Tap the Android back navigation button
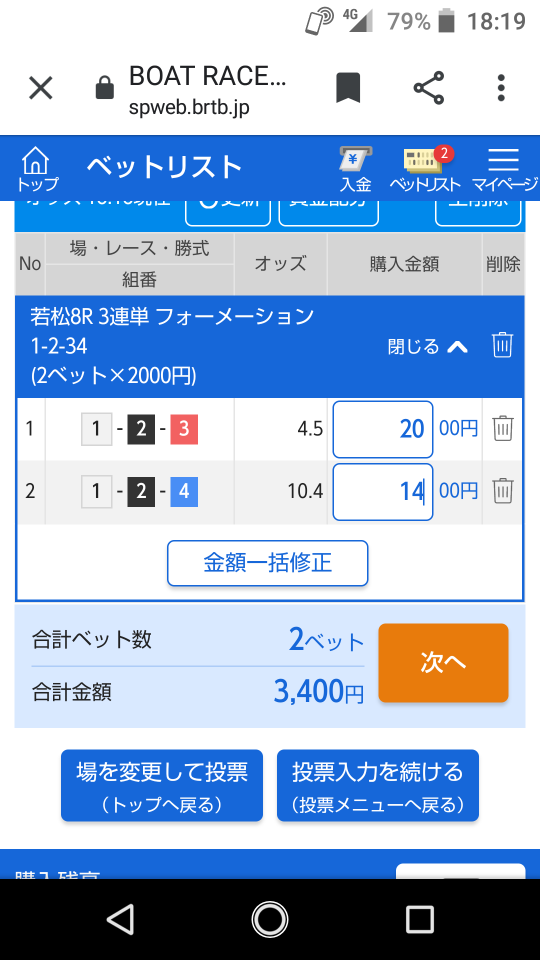The width and height of the screenshot is (540, 960). (x=120, y=919)
